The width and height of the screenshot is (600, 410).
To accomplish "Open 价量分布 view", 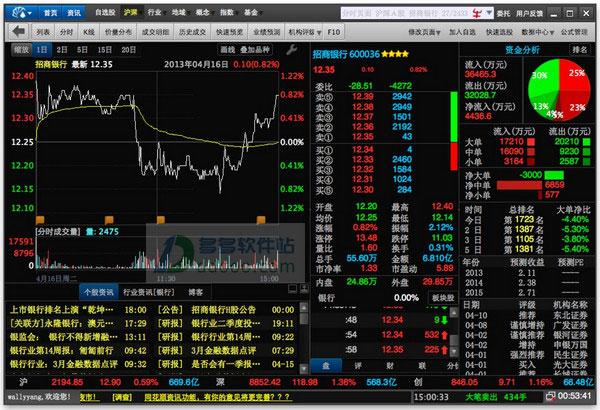I will [x=118, y=32].
